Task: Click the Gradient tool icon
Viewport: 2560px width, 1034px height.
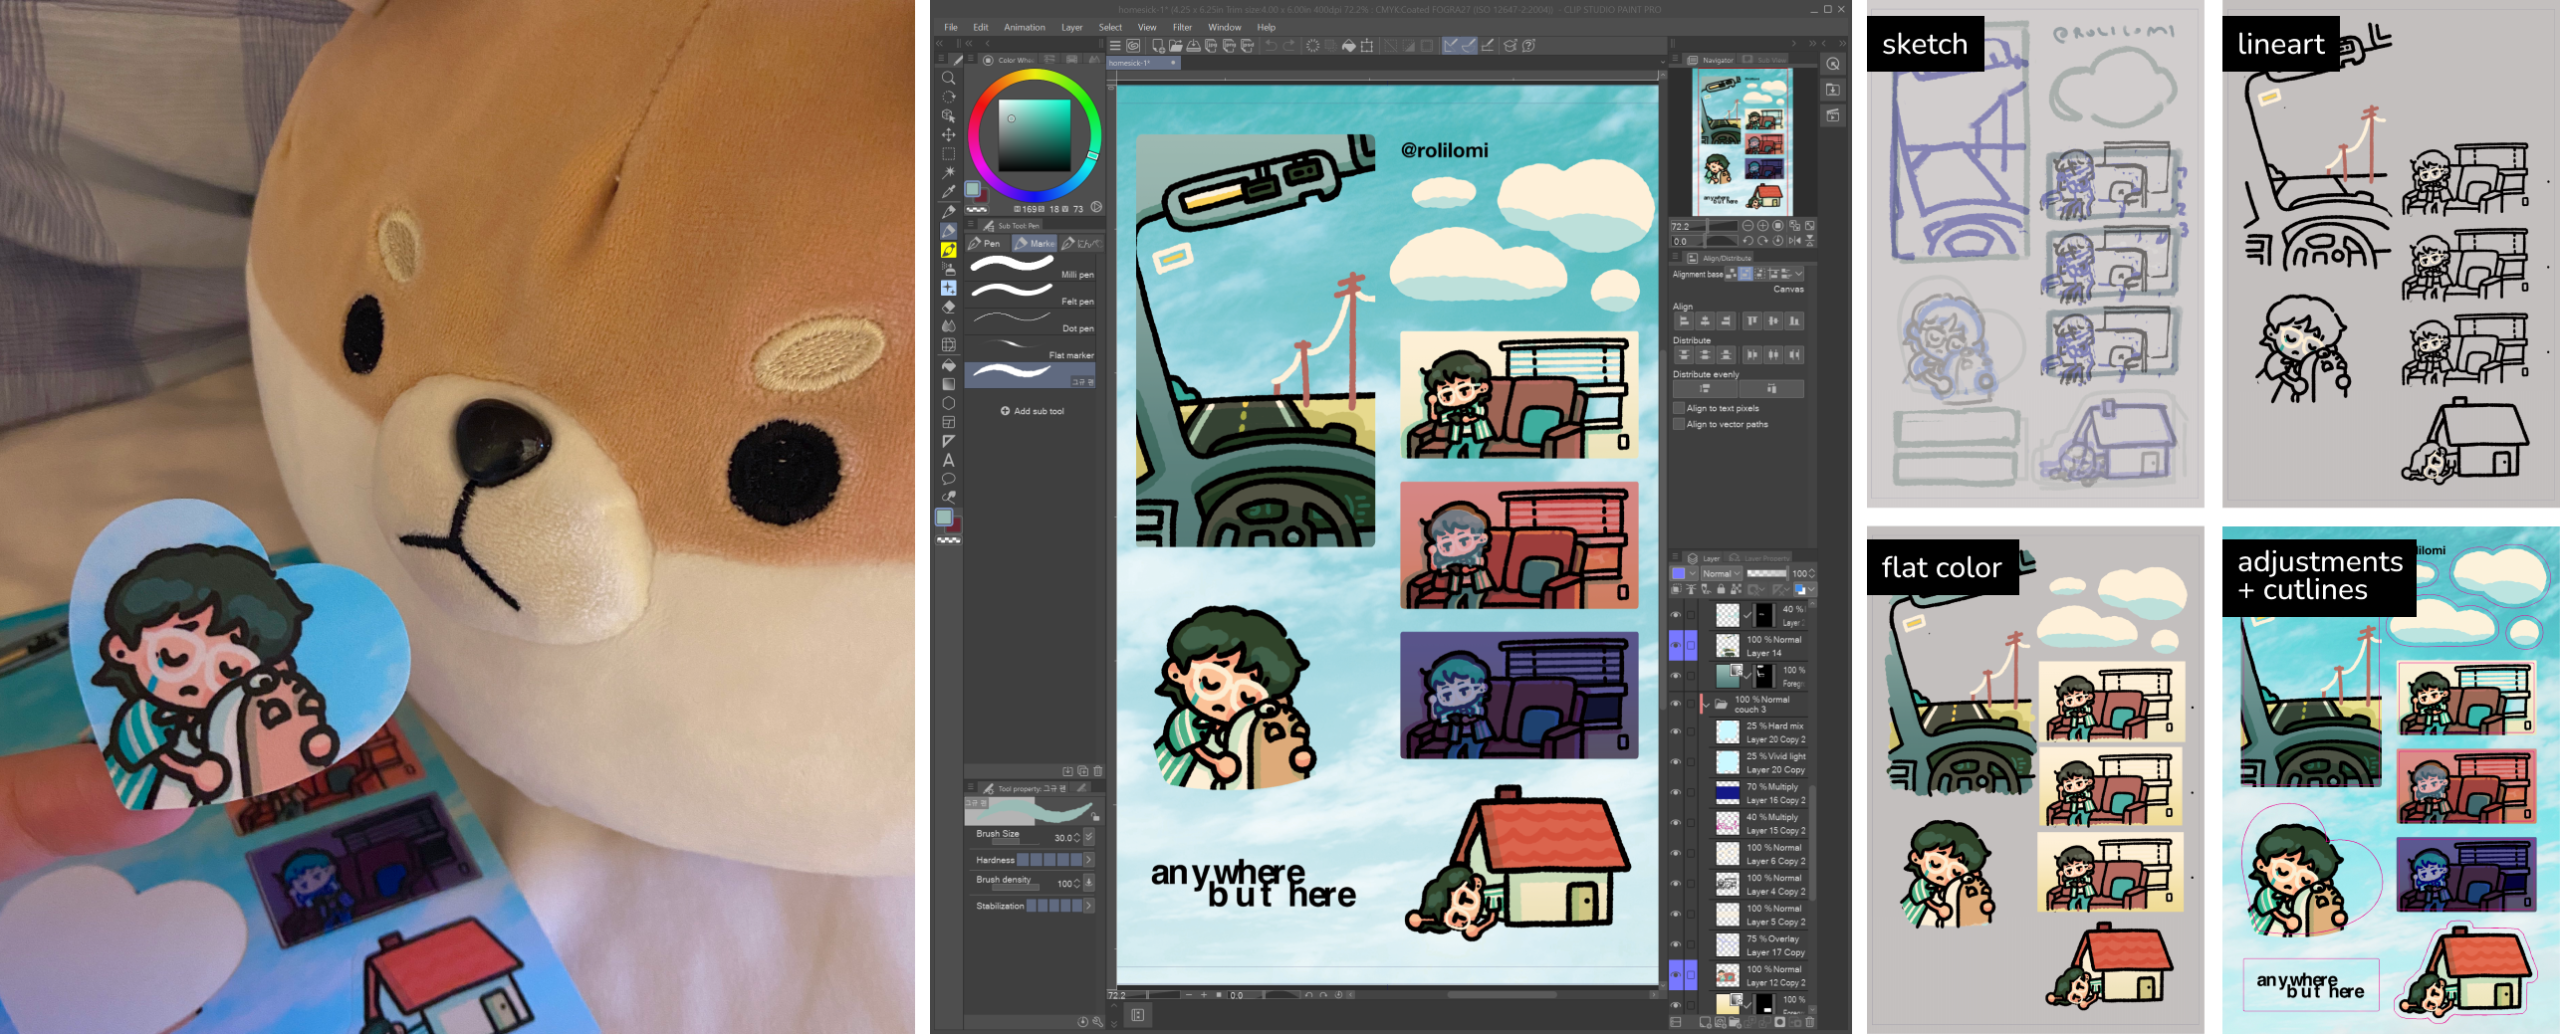Action: pos(948,384)
